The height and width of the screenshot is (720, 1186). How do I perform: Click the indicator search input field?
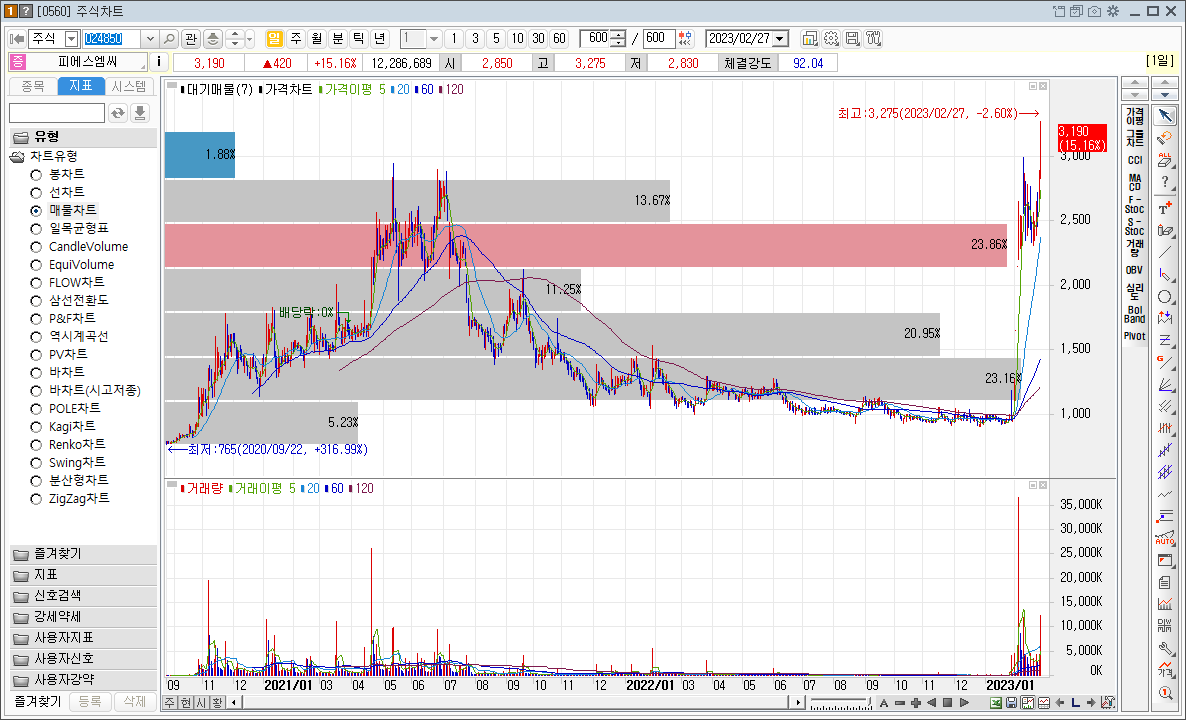click(x=57, y=113)
